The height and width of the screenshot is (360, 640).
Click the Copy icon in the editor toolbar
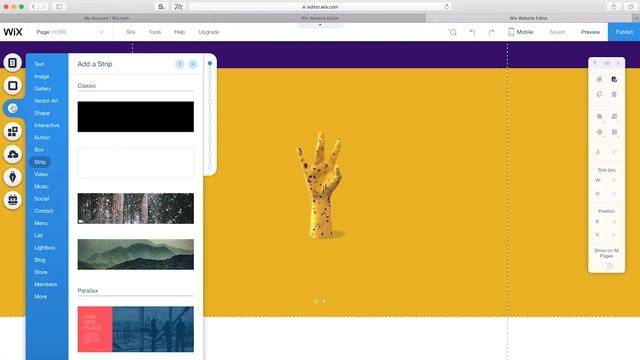(x=599, y=79)
